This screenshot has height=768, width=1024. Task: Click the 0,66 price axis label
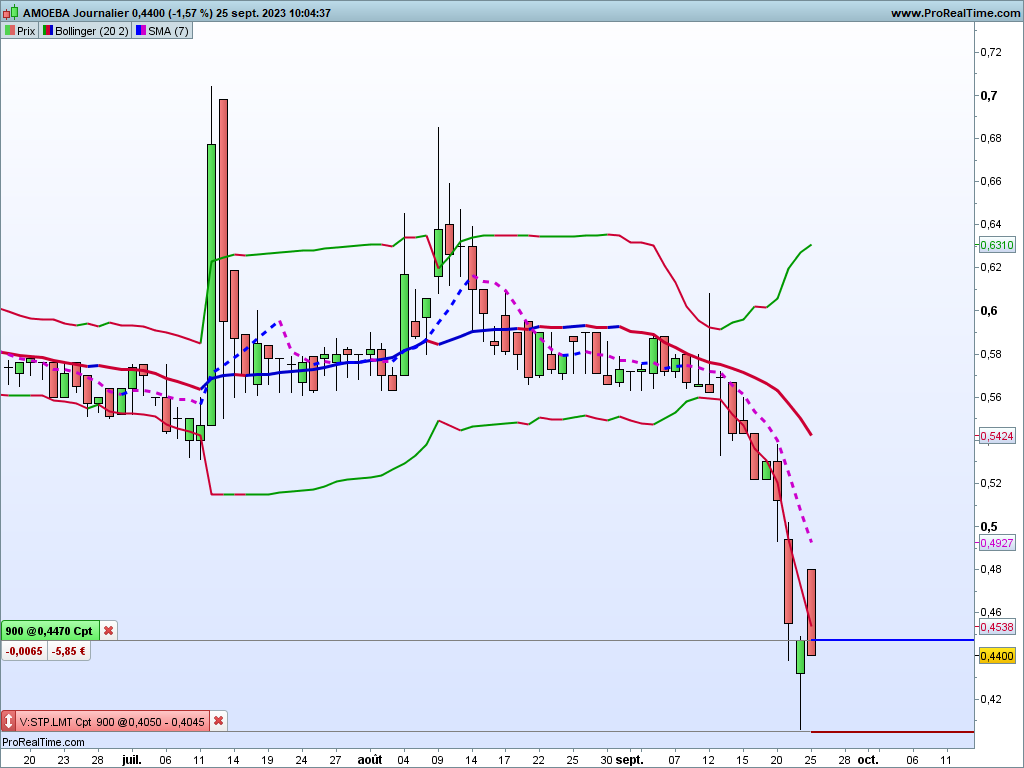(x=991, y=182)
